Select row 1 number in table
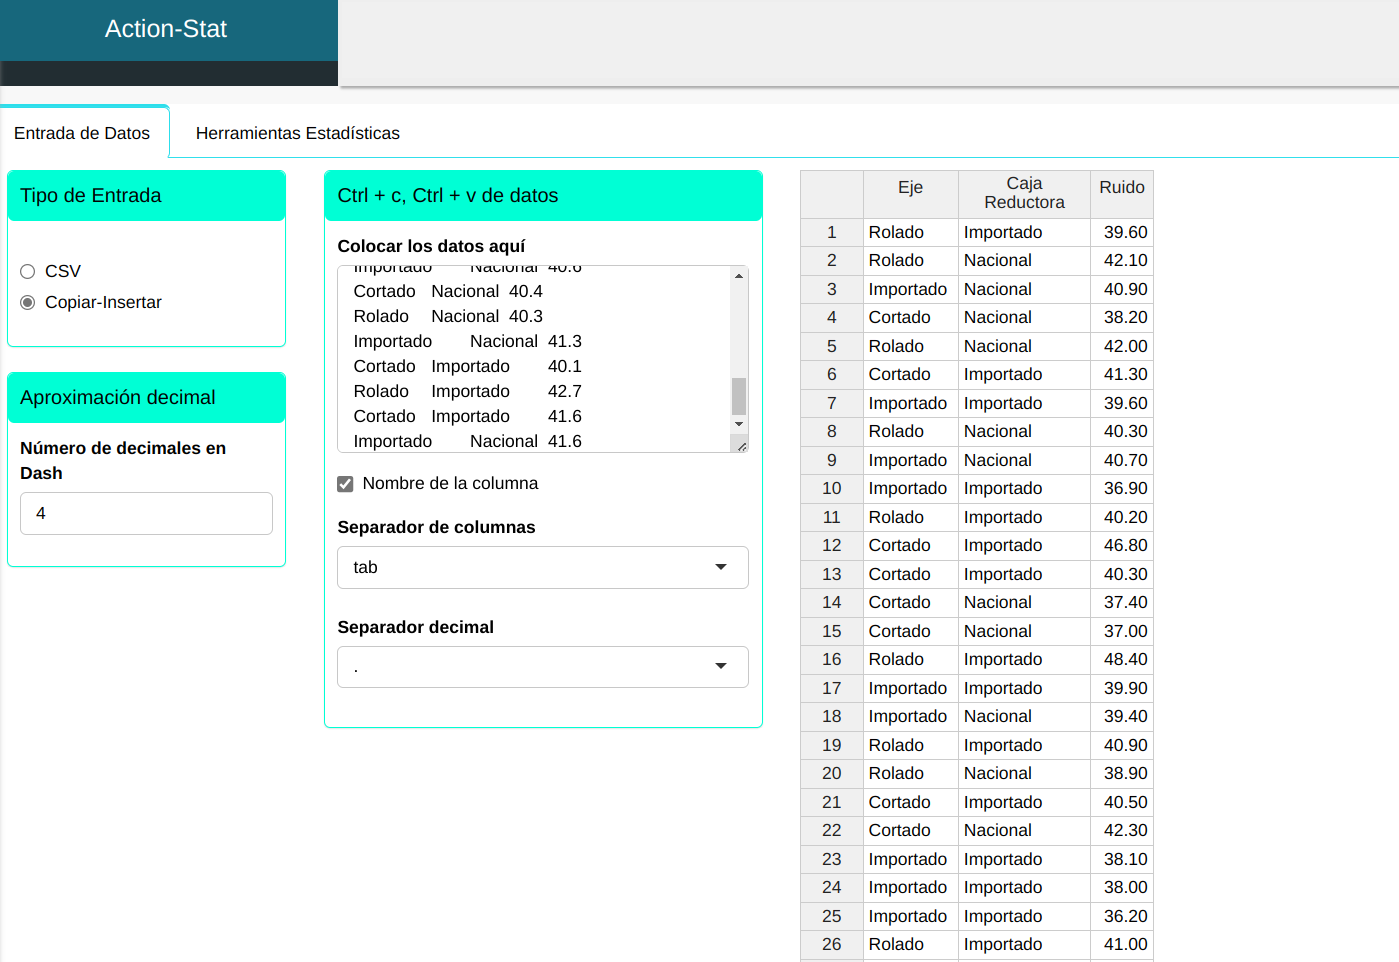Viewport: 1399px width, 962px height. click(x=831, y=232)
